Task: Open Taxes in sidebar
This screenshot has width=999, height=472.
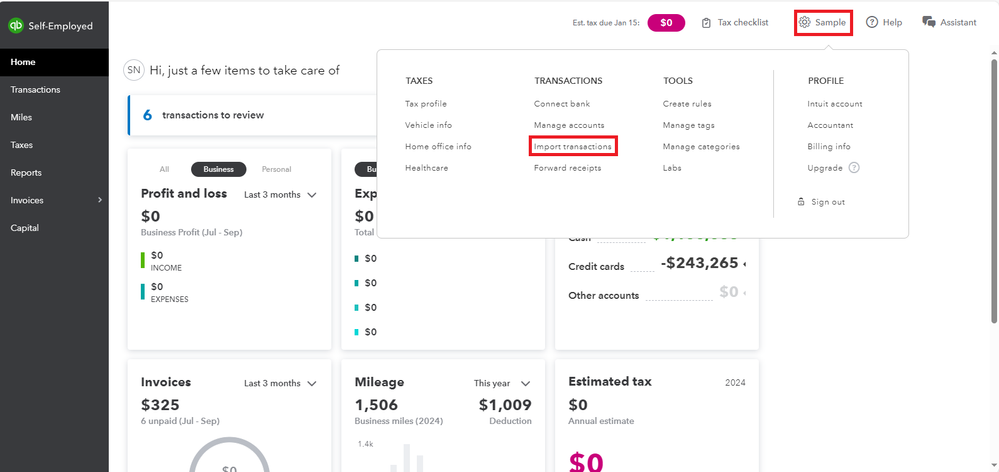Action: coord(54,145)
